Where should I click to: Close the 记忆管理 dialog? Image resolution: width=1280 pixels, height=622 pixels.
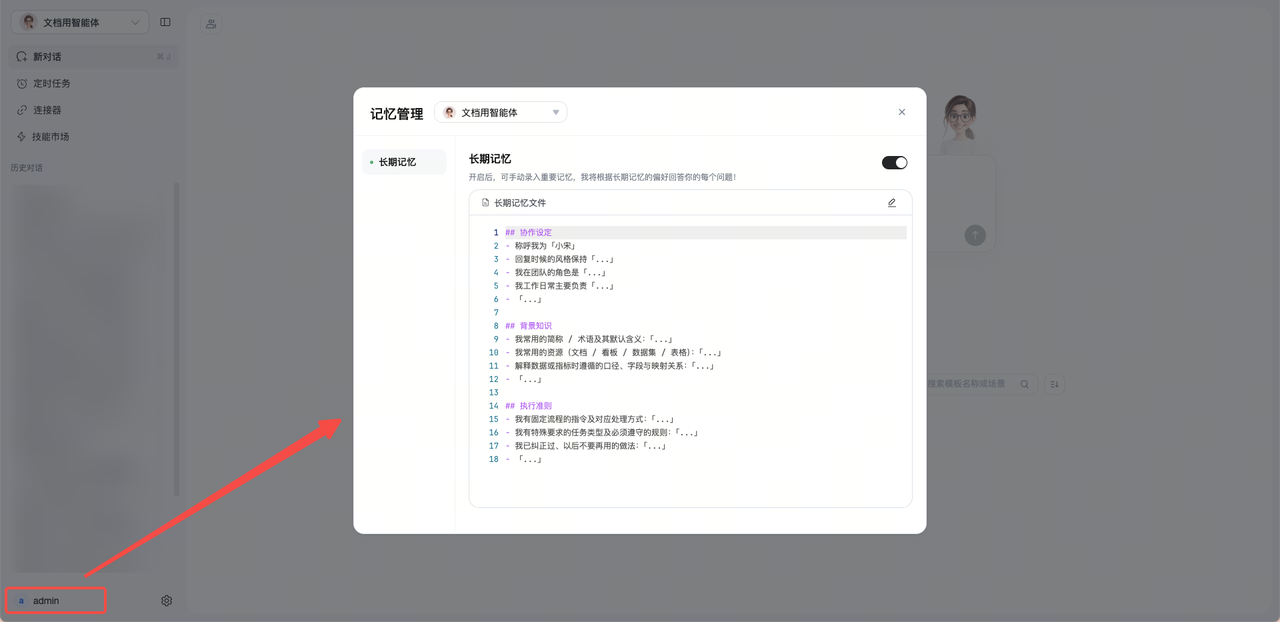902,112
